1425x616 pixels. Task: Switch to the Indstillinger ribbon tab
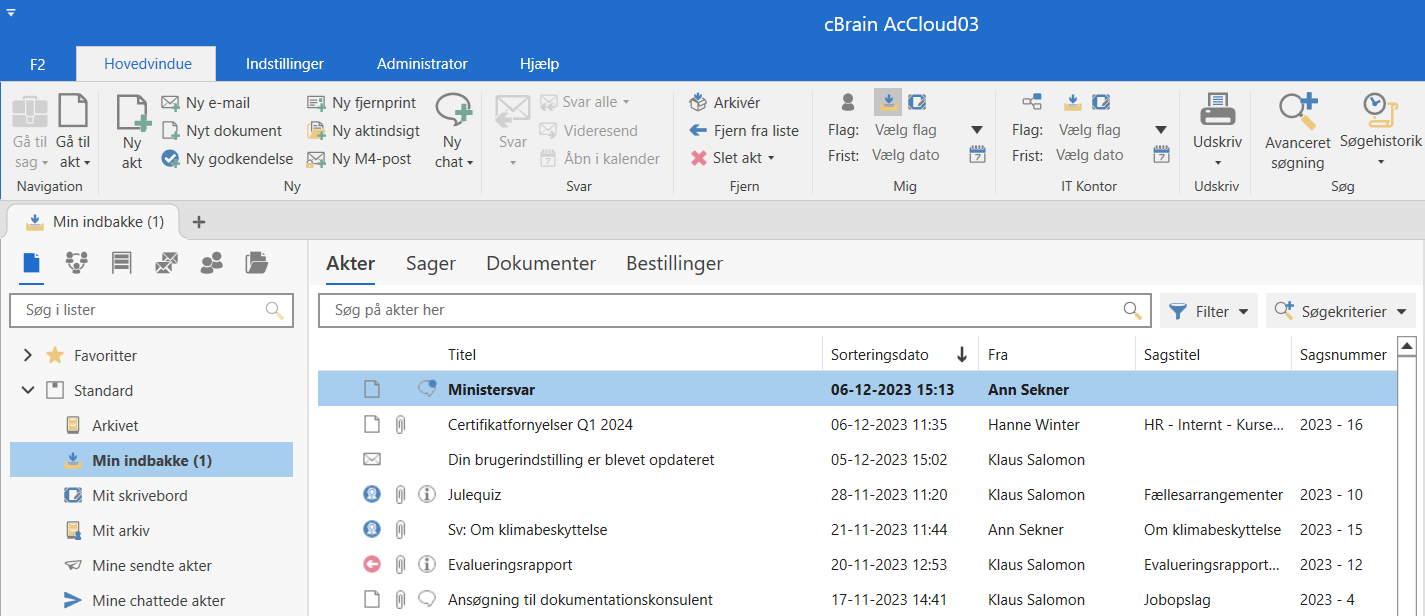(x=285, y=64)
